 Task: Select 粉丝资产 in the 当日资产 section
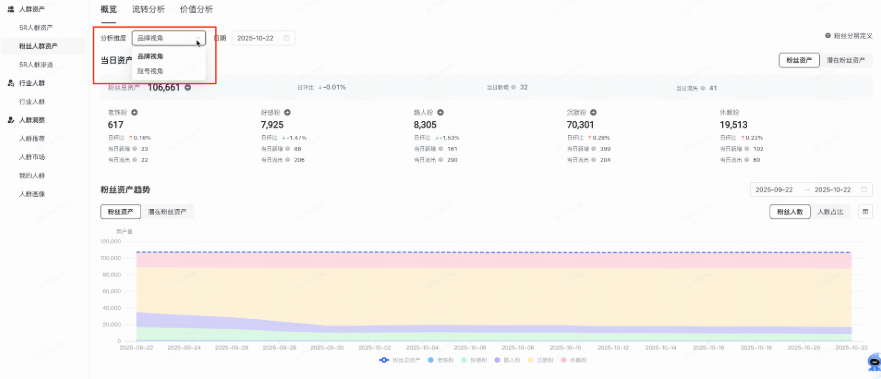799,60
